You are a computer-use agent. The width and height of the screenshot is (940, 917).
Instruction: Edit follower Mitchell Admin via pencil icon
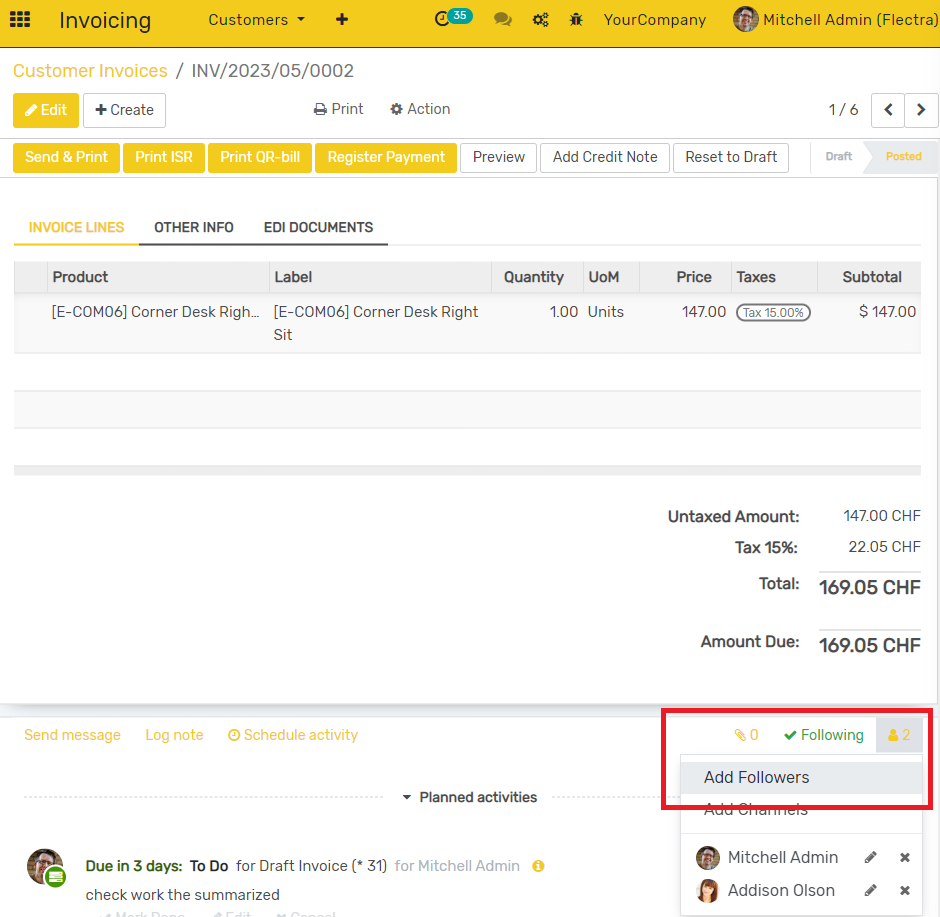point(869,857)
